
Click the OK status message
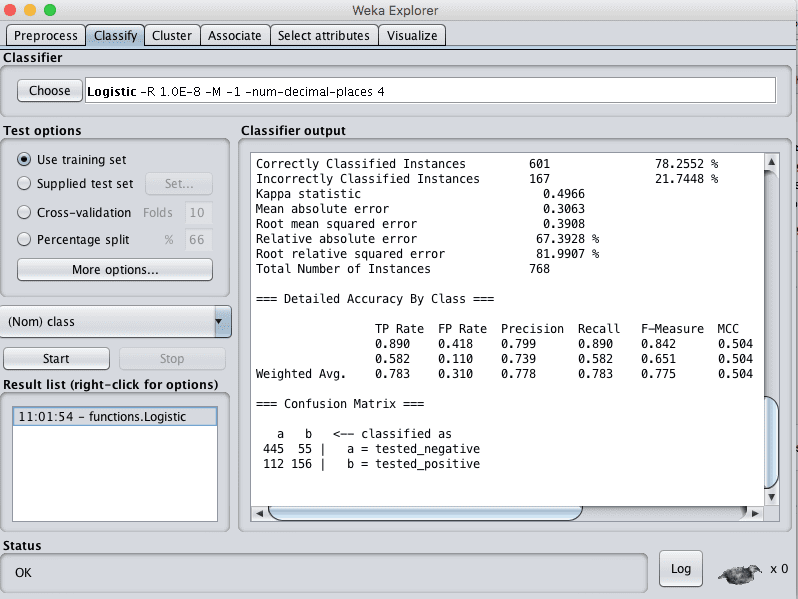23,573
